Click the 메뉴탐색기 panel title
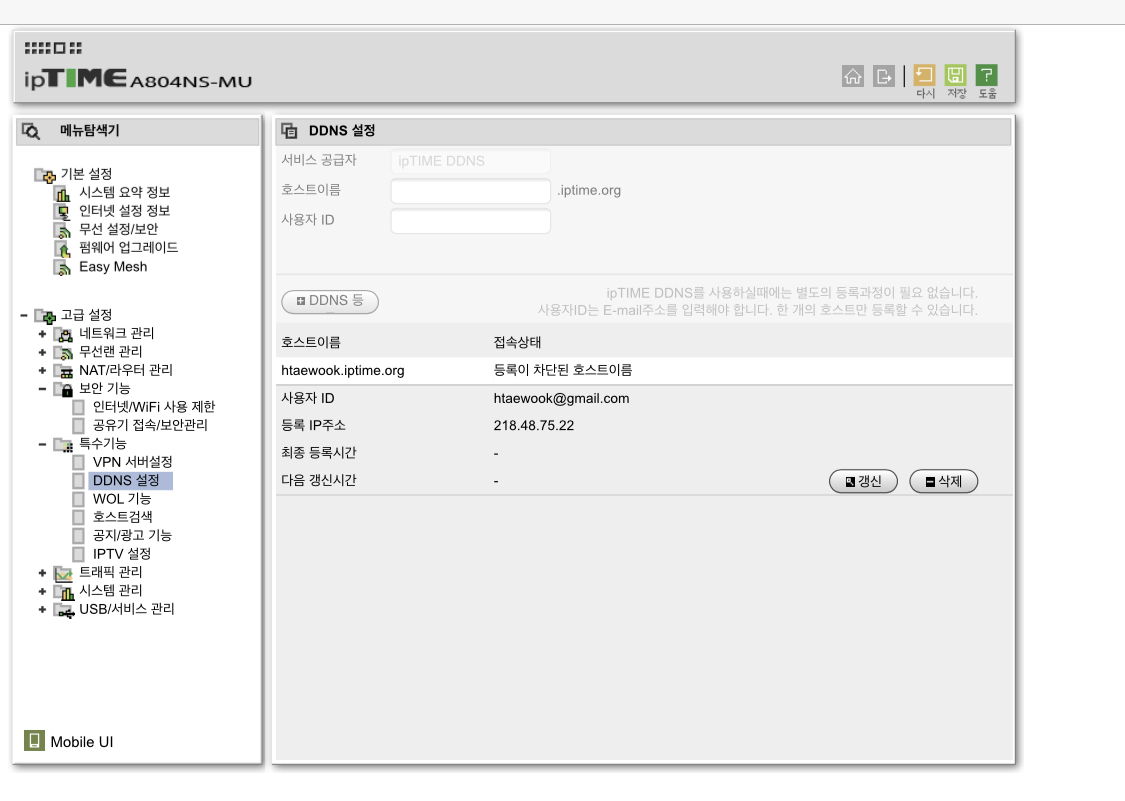Image resolution: width=1125 pixels, height=801 pixels. (90, 131)
